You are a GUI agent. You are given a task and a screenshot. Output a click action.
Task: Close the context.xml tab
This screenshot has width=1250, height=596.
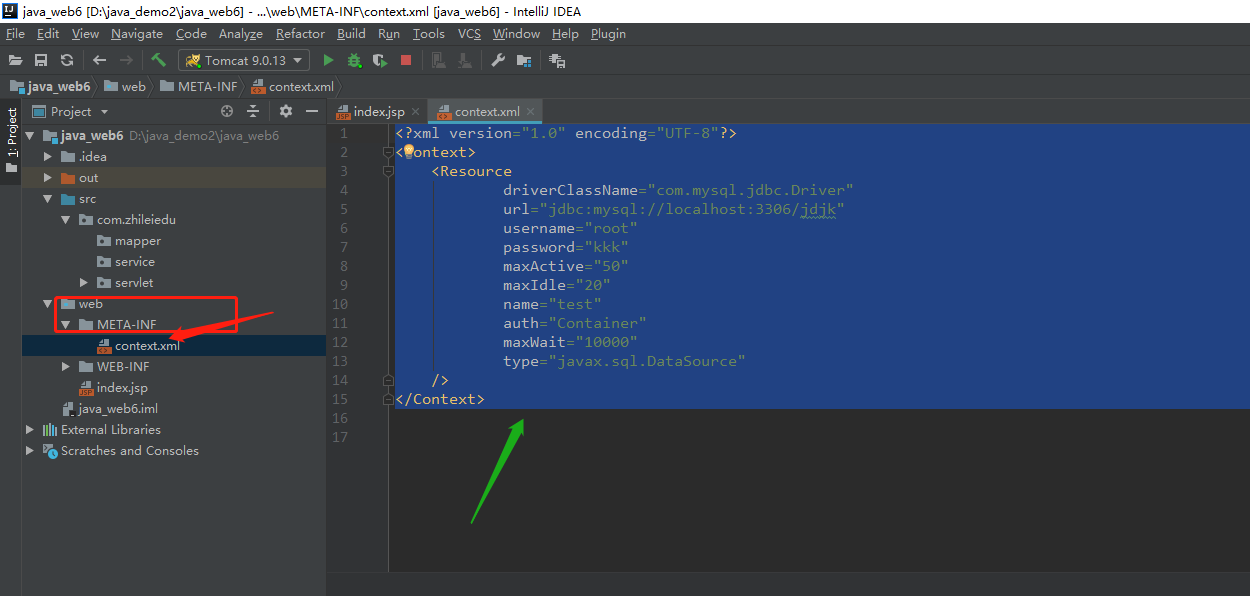(531, 112)
